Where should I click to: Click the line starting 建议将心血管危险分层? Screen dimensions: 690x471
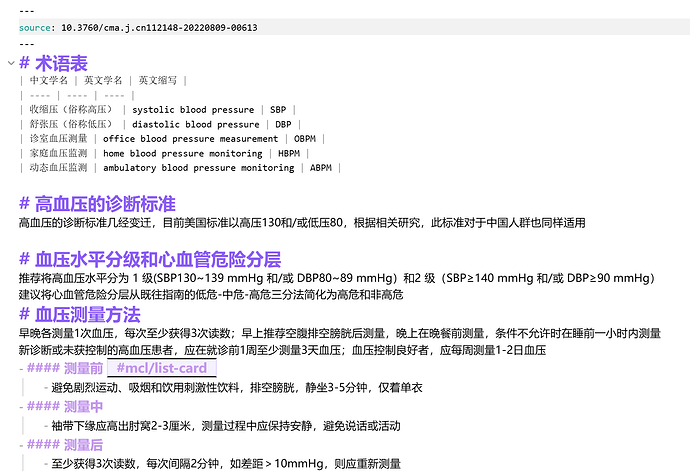click(211, 294)
